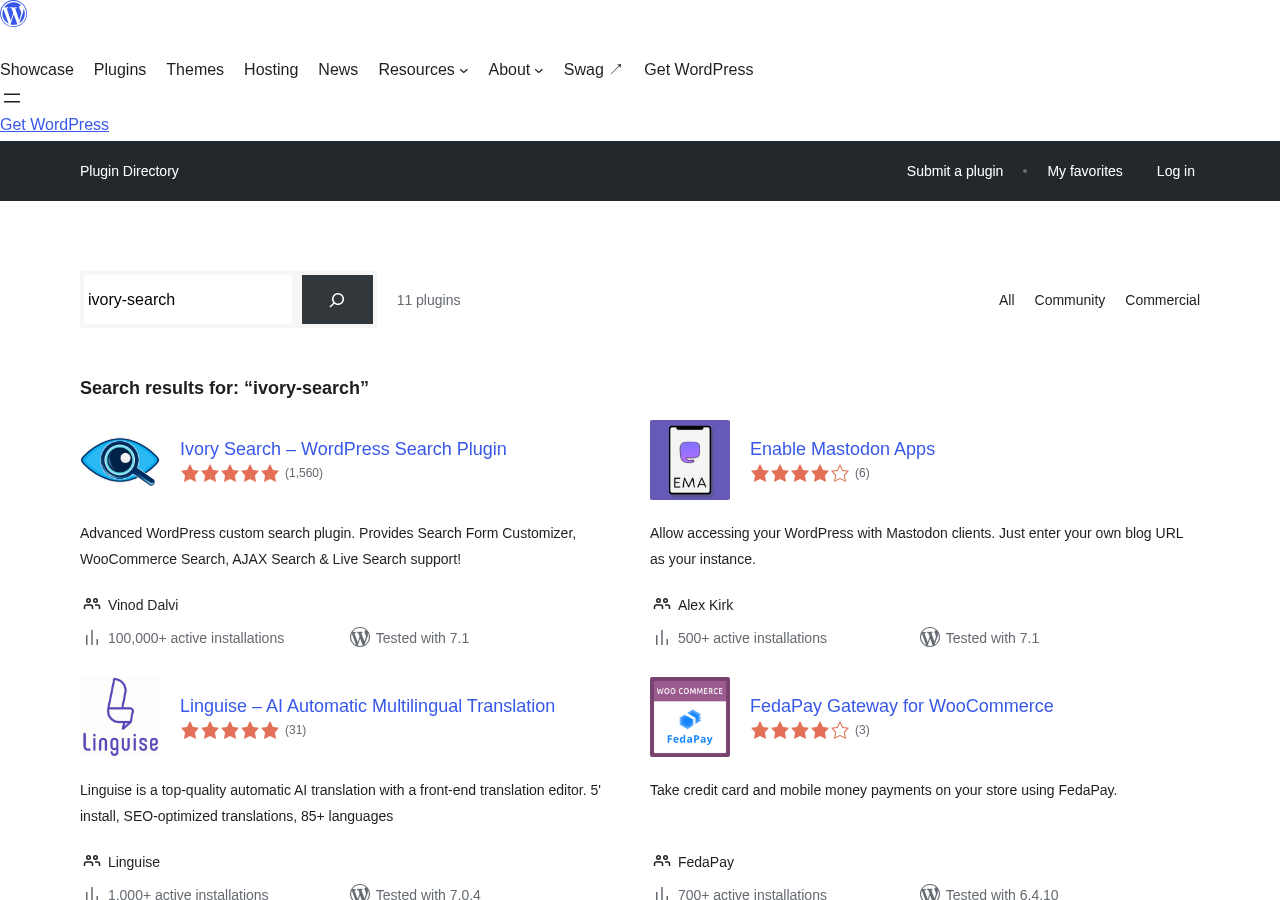Open Enable Mastodon Apps title link
This screenshot has height=900, width=1280.
(842, 449)
